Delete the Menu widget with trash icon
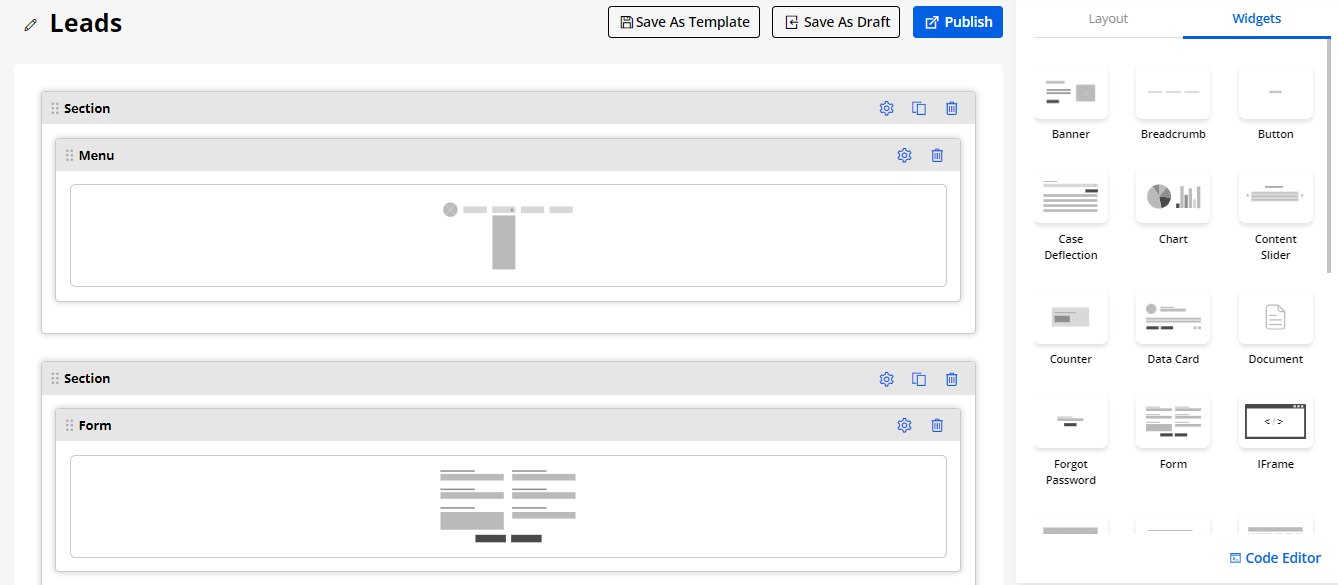Screen dimensions: 1338x585 (x=937, y=155)
